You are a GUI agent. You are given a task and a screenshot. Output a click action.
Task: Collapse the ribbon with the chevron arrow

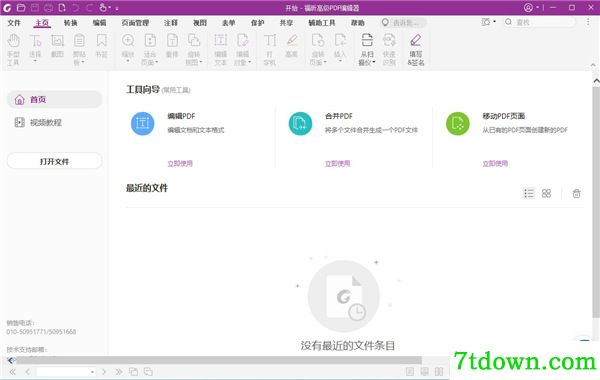(x=593, y=65)
